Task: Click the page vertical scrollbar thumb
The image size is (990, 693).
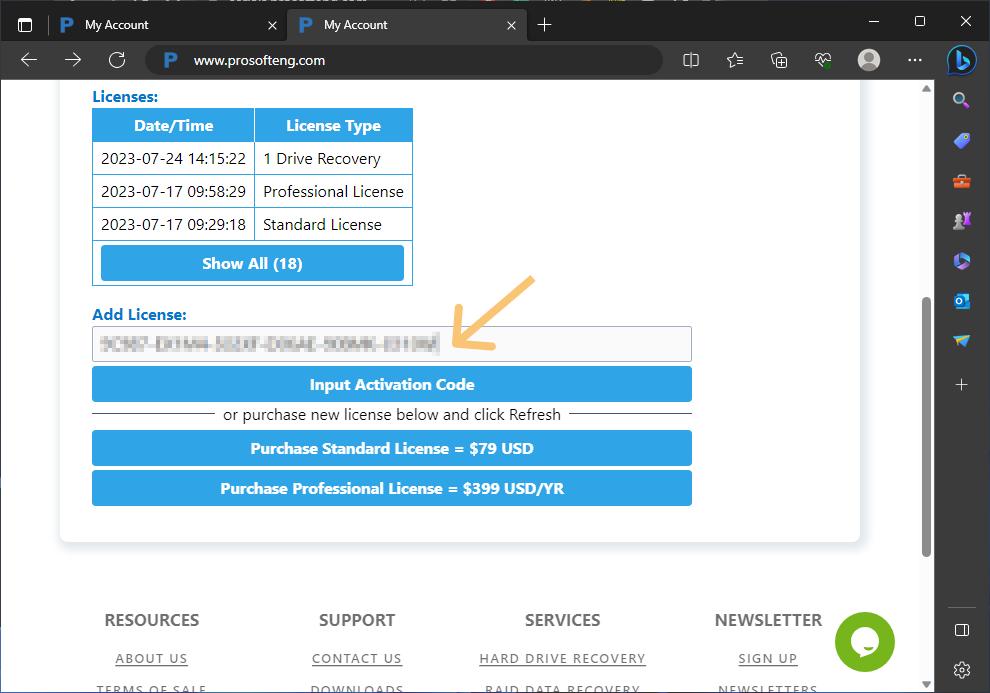Action: [x=926, y=425]
